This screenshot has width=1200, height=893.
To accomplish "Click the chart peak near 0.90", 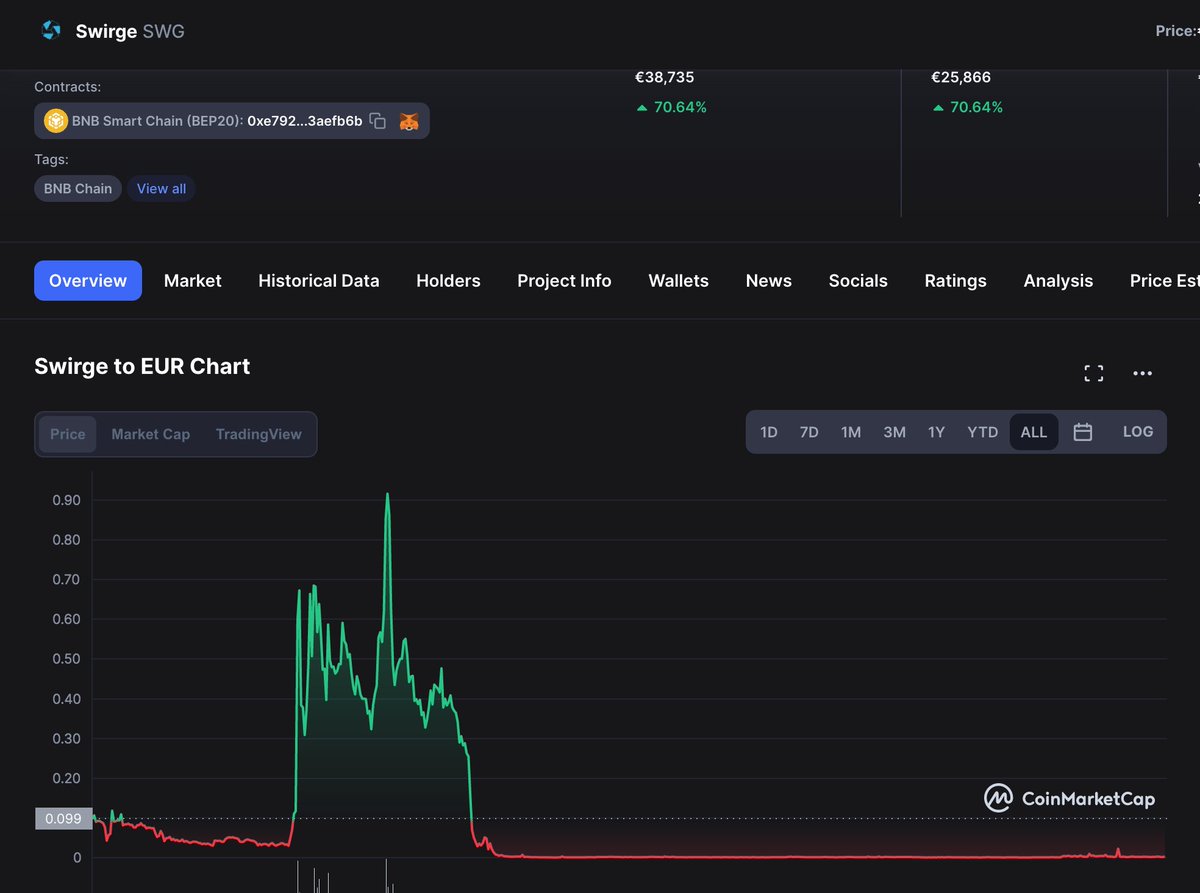I will pos(387,494).
